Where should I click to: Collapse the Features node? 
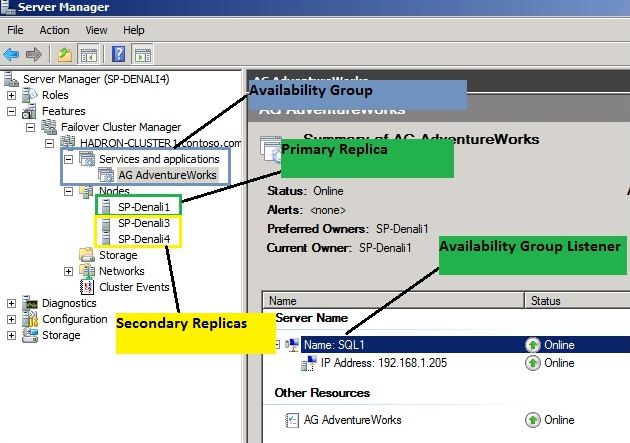click(x=12, y=111)
